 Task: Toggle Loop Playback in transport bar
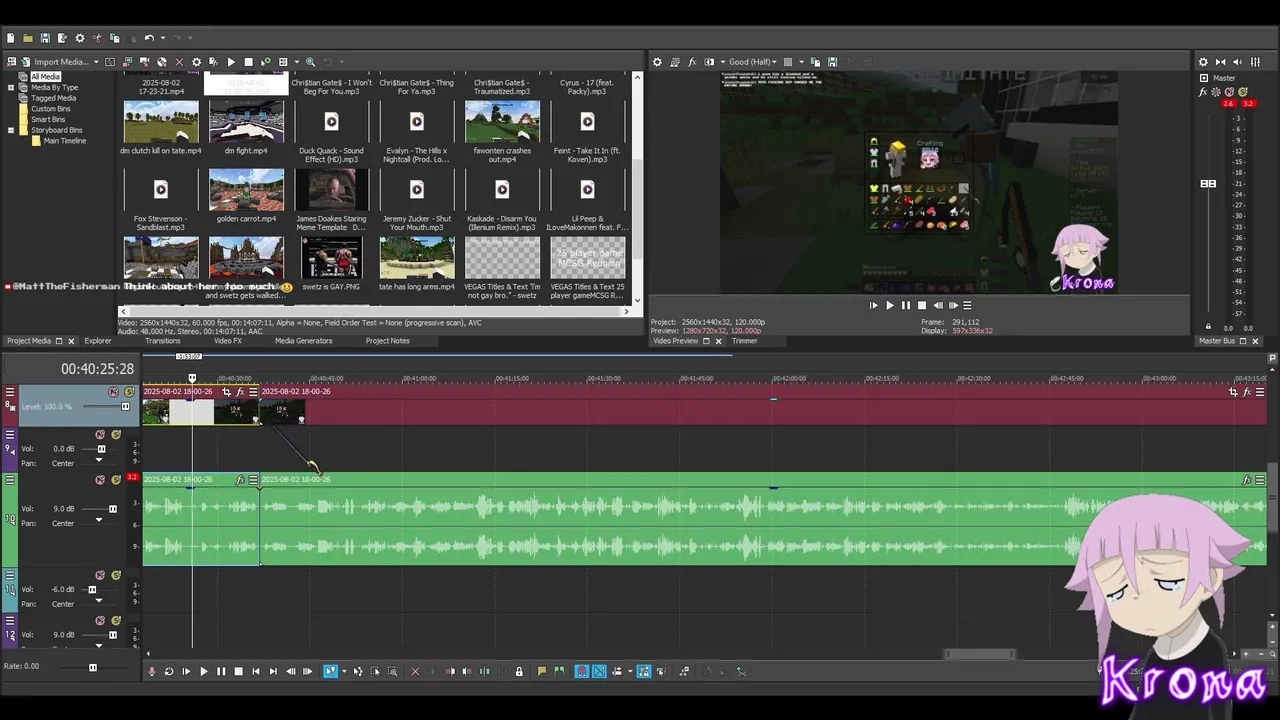pyautogui.click(x=168, y=672)
